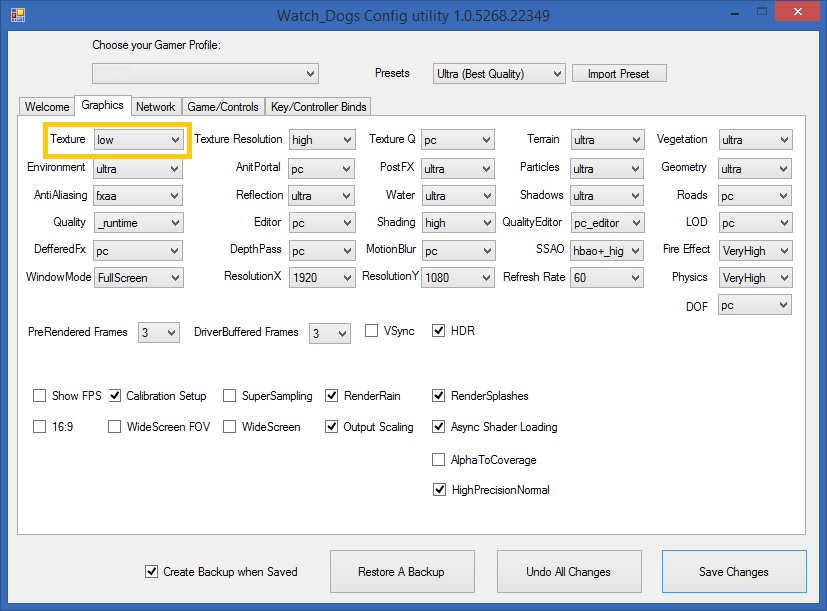This screenshot has height=611, width=827.
Task: Open the Texture Q dropdown
Action: pyautogui.click(x=458, y=140)
